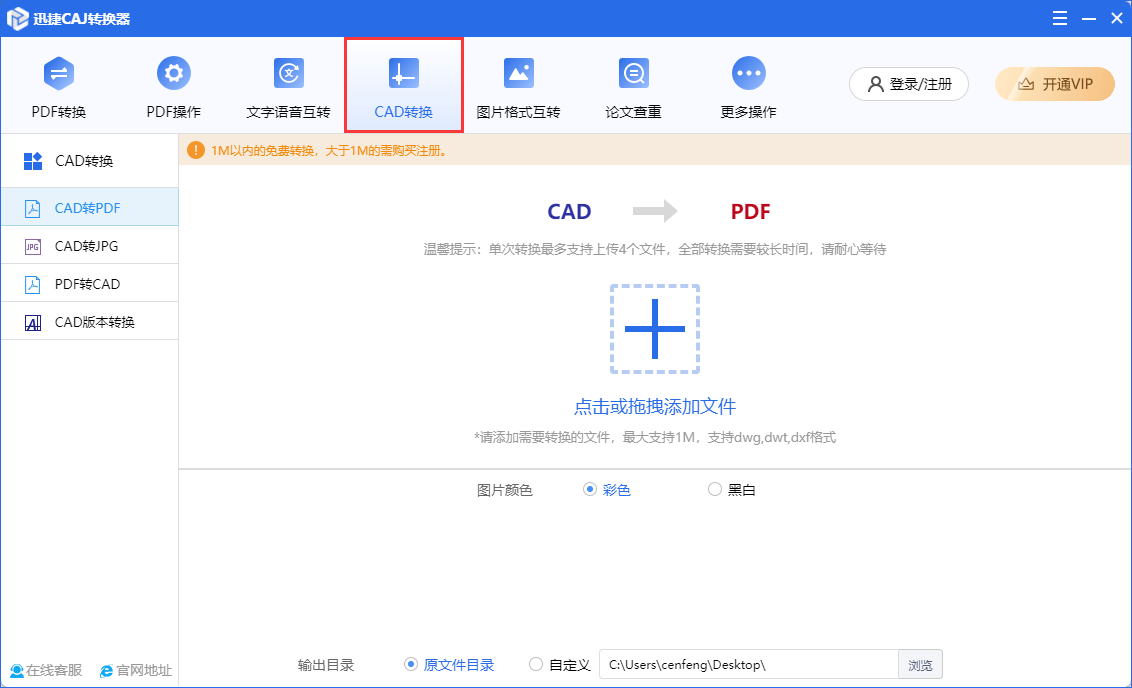Click the 浏览 browse button
Viewport: 1132px width, 688px height.
click(920, 665)
